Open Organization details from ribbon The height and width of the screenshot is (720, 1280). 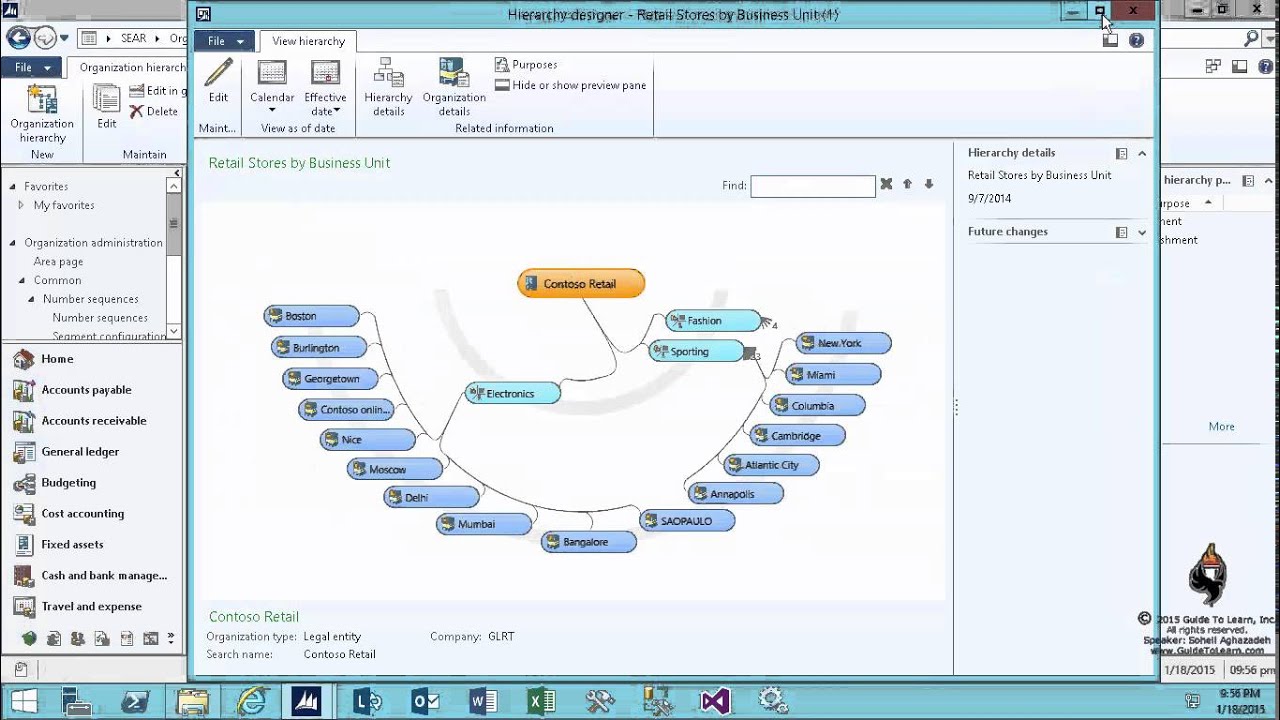454,88
